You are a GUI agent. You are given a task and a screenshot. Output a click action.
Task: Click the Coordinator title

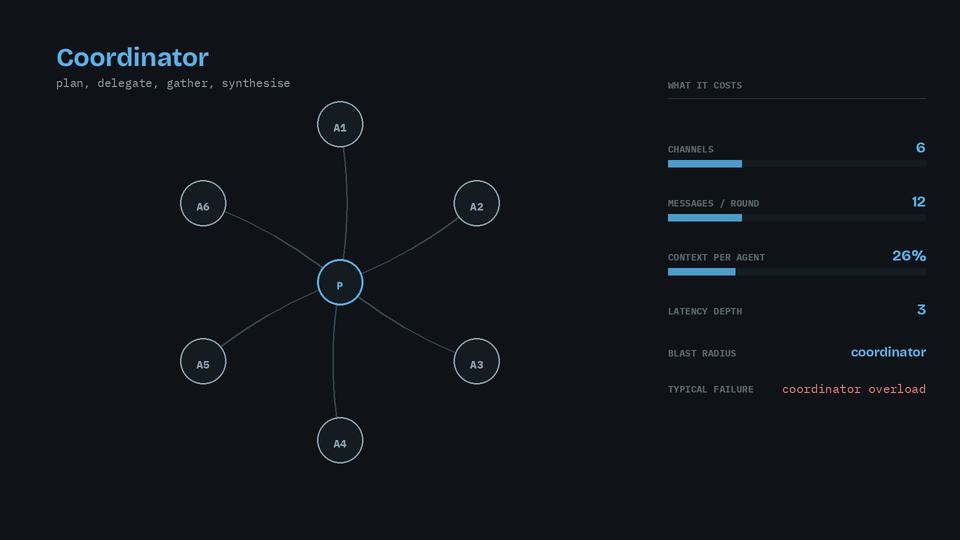(132, 58)
